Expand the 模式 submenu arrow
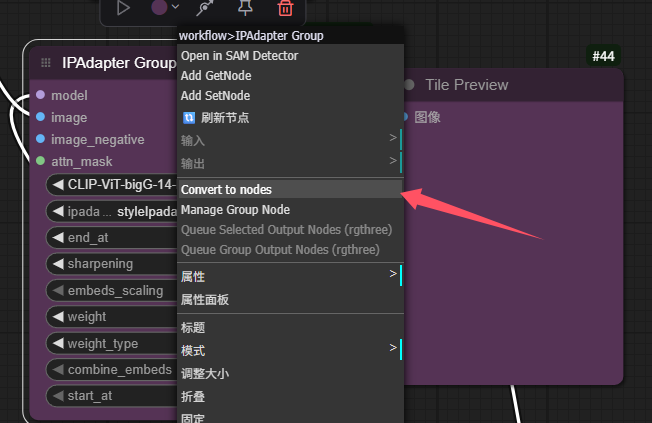This screenshot has width=652, height=423. pyautogui.click(x=393, y=348)
